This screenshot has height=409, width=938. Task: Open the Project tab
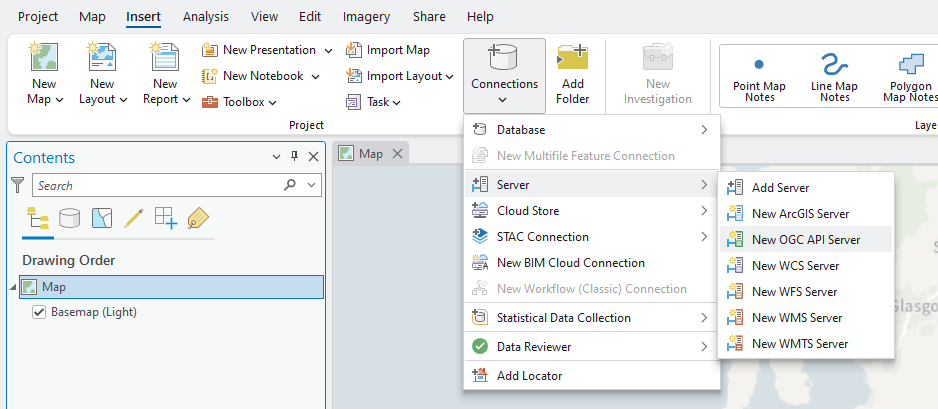pyautogui.click(x=38, y=17)
